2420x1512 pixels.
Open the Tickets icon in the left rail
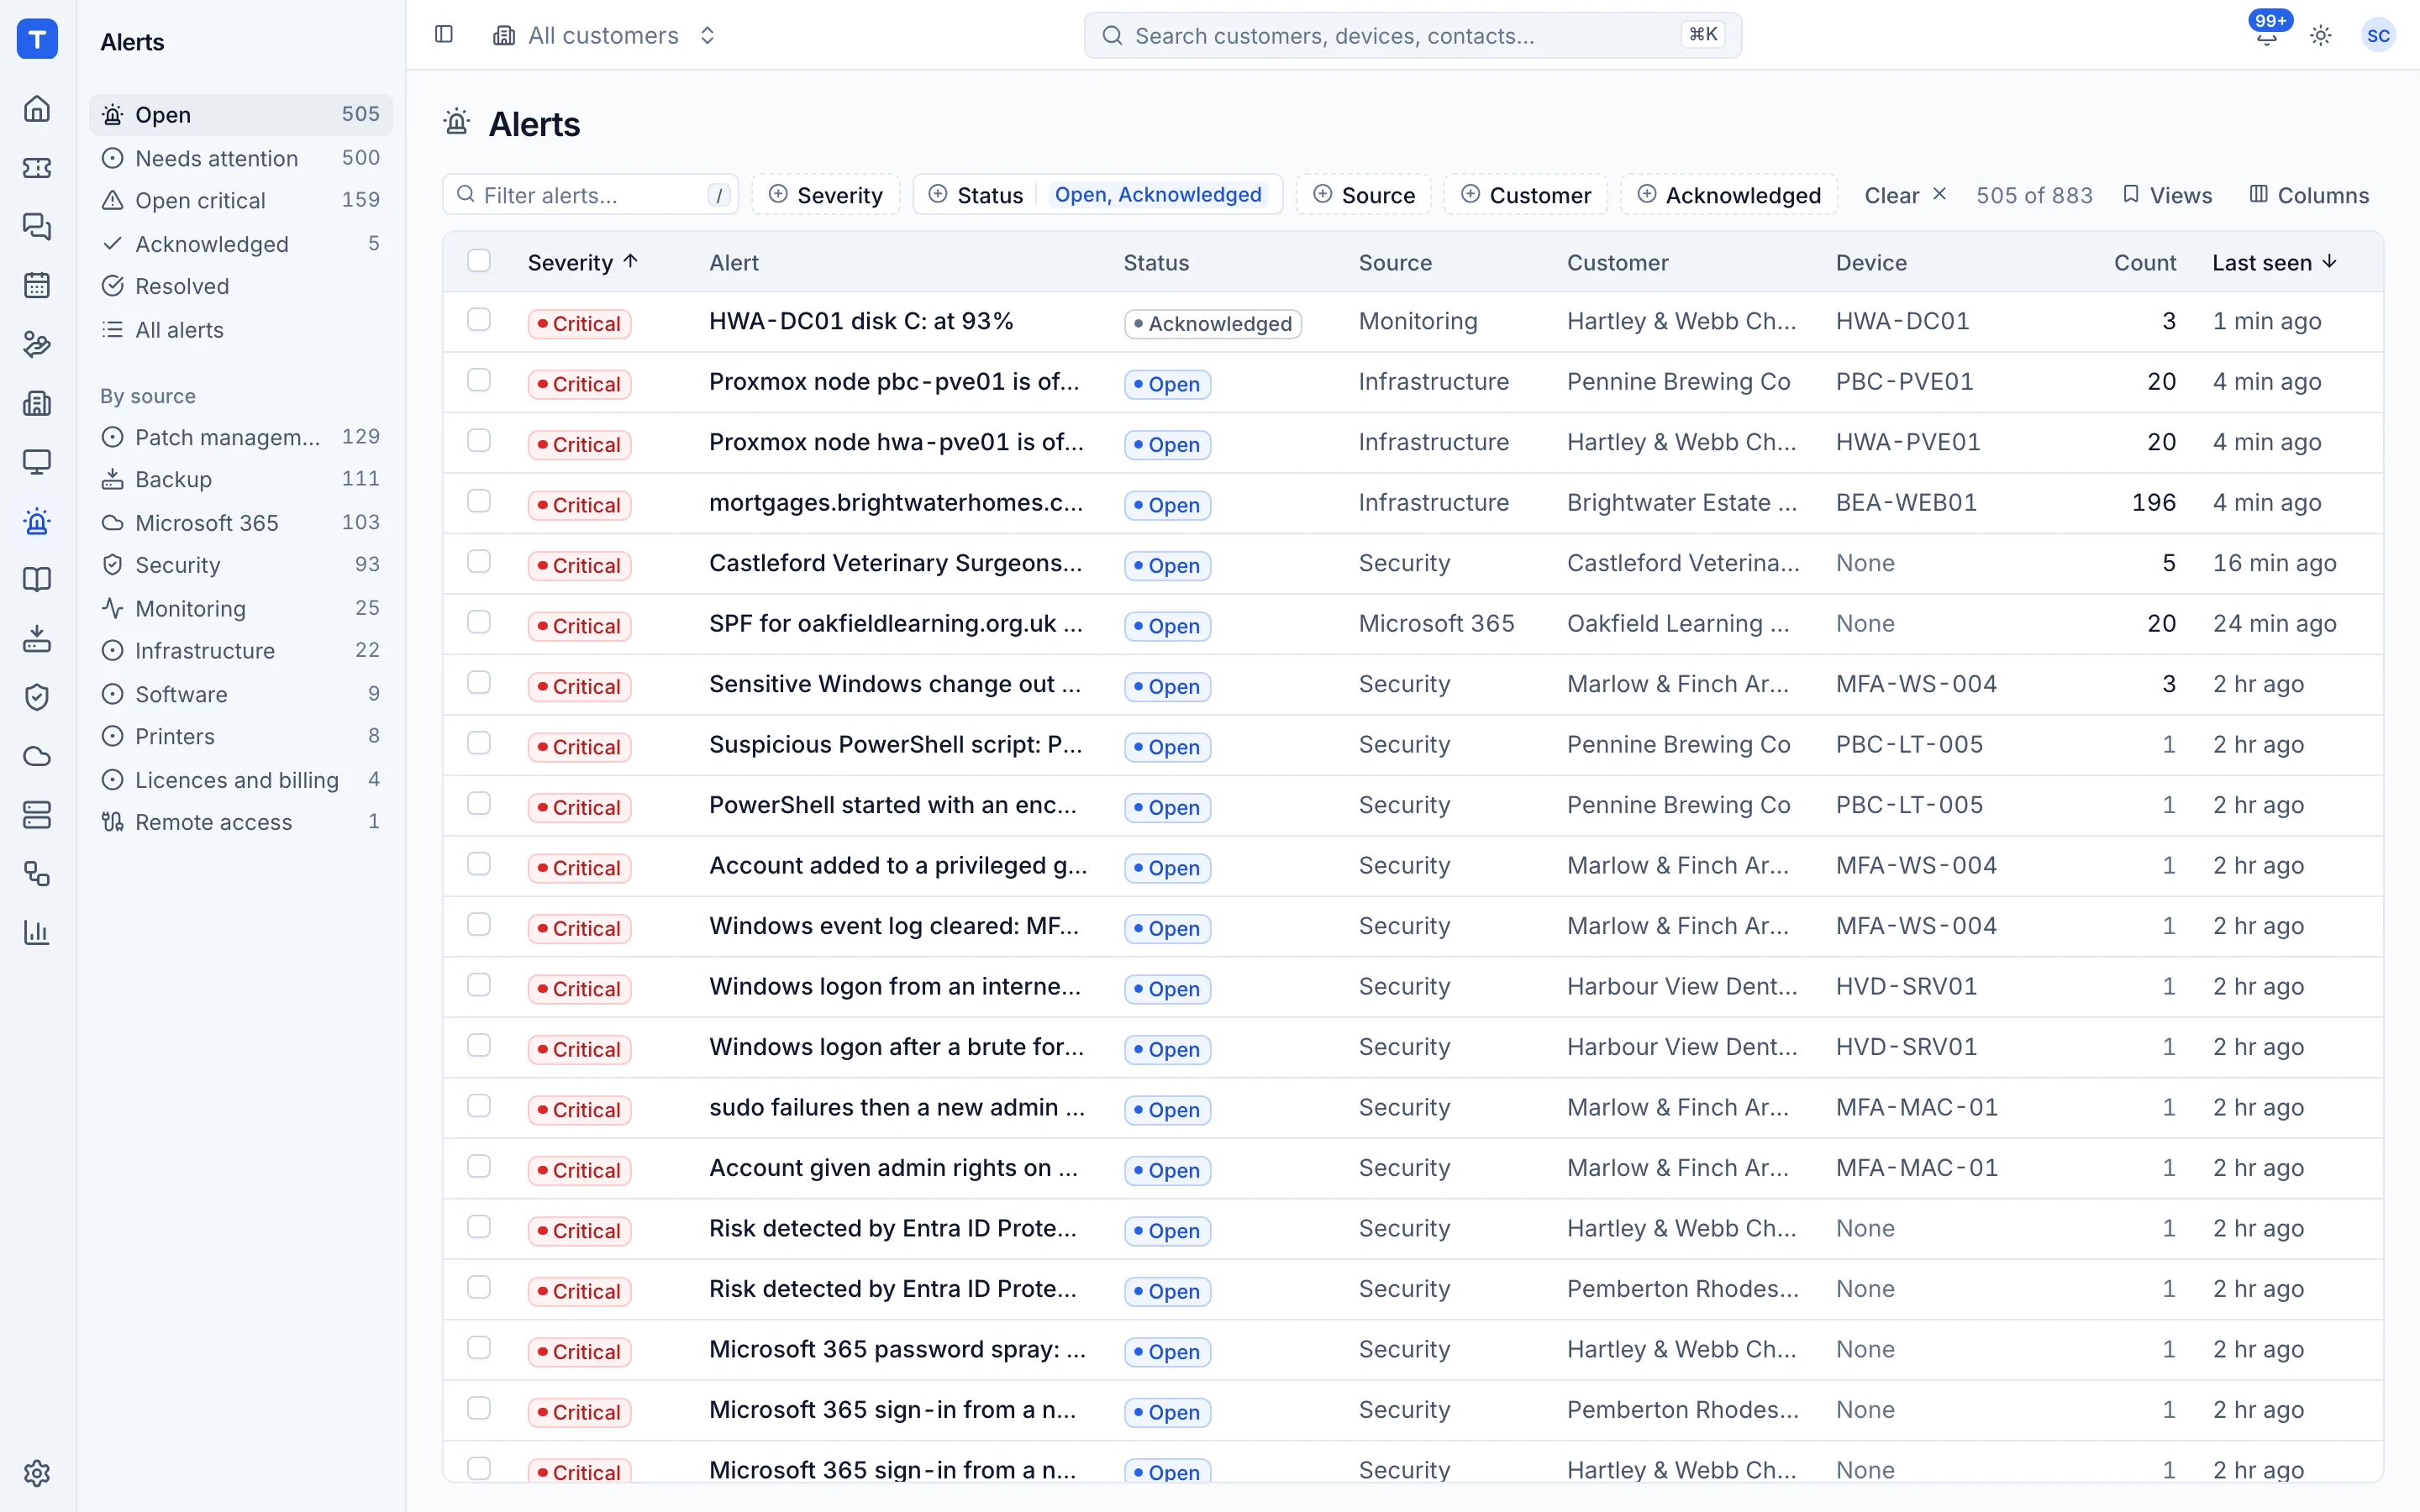[x=37, y=167]
